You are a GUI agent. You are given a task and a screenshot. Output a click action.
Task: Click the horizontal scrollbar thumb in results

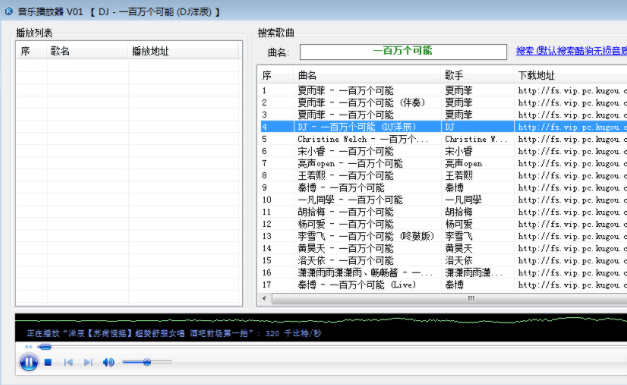[x=449, y=298]
